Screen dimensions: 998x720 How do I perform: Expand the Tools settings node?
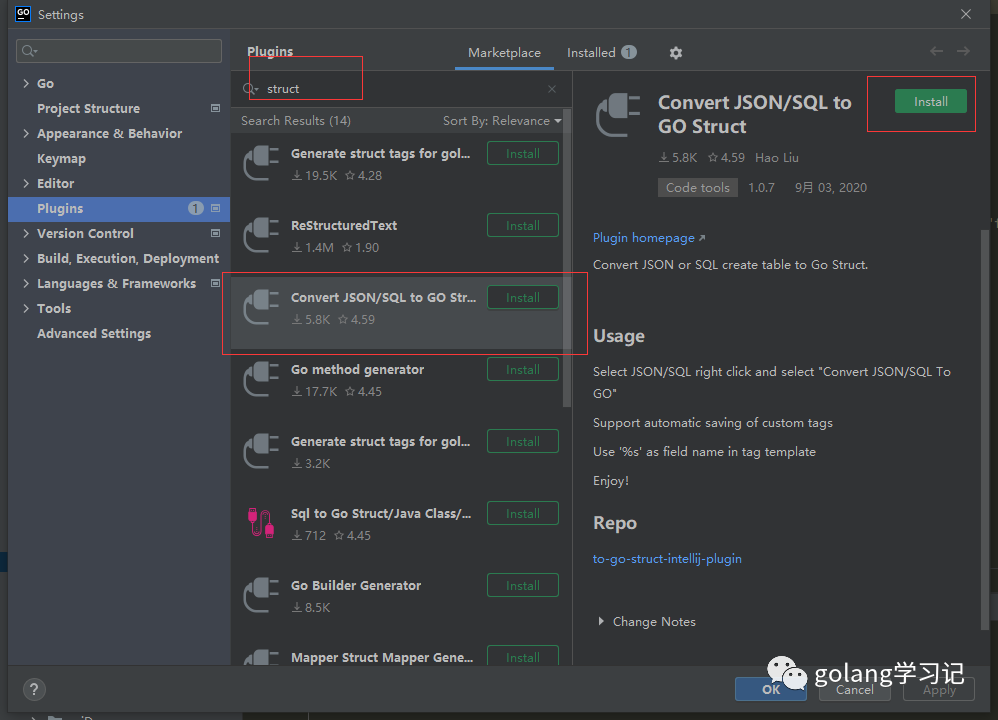tap(25, 308)
